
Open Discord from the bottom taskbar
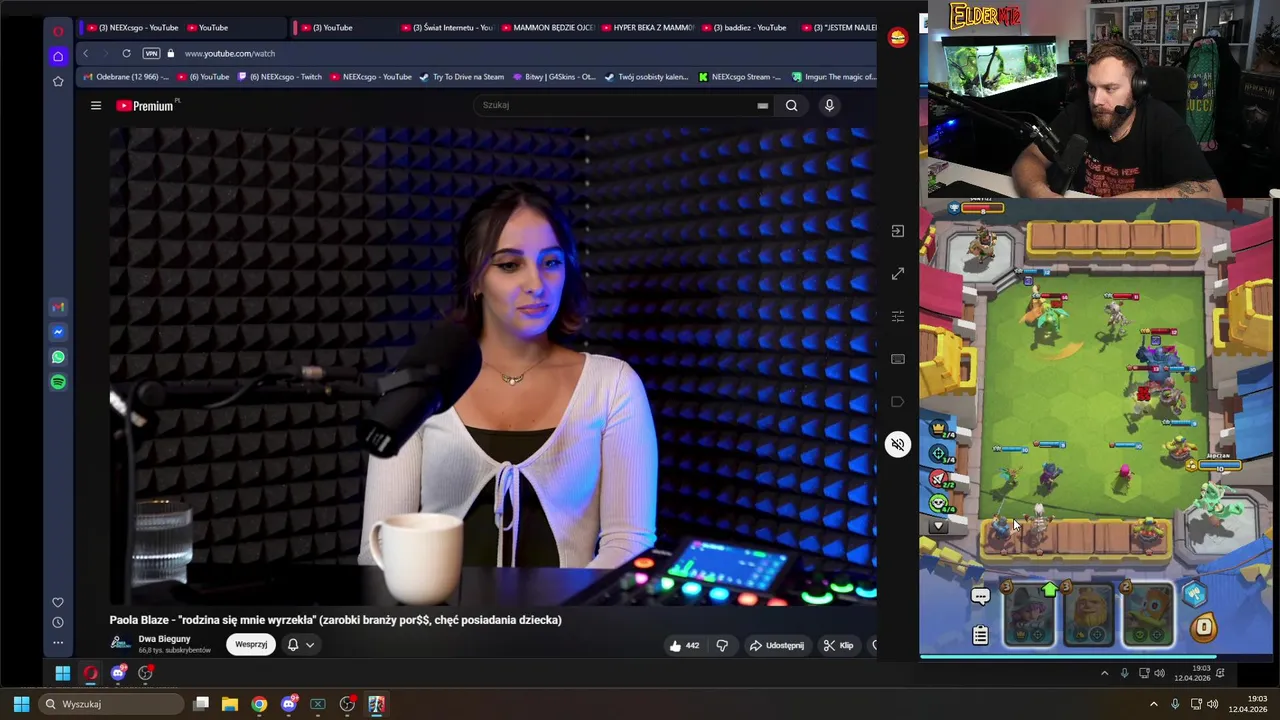[x=289, y=704]
